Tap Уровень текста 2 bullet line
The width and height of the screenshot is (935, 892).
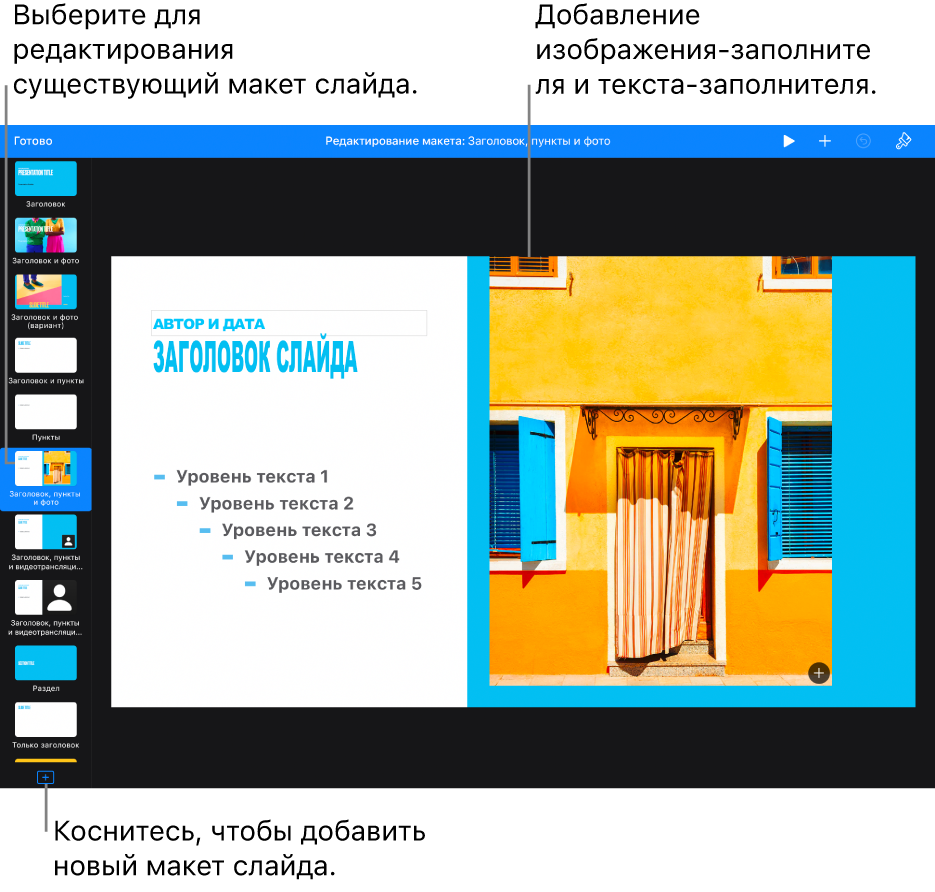tap(265, 503)
